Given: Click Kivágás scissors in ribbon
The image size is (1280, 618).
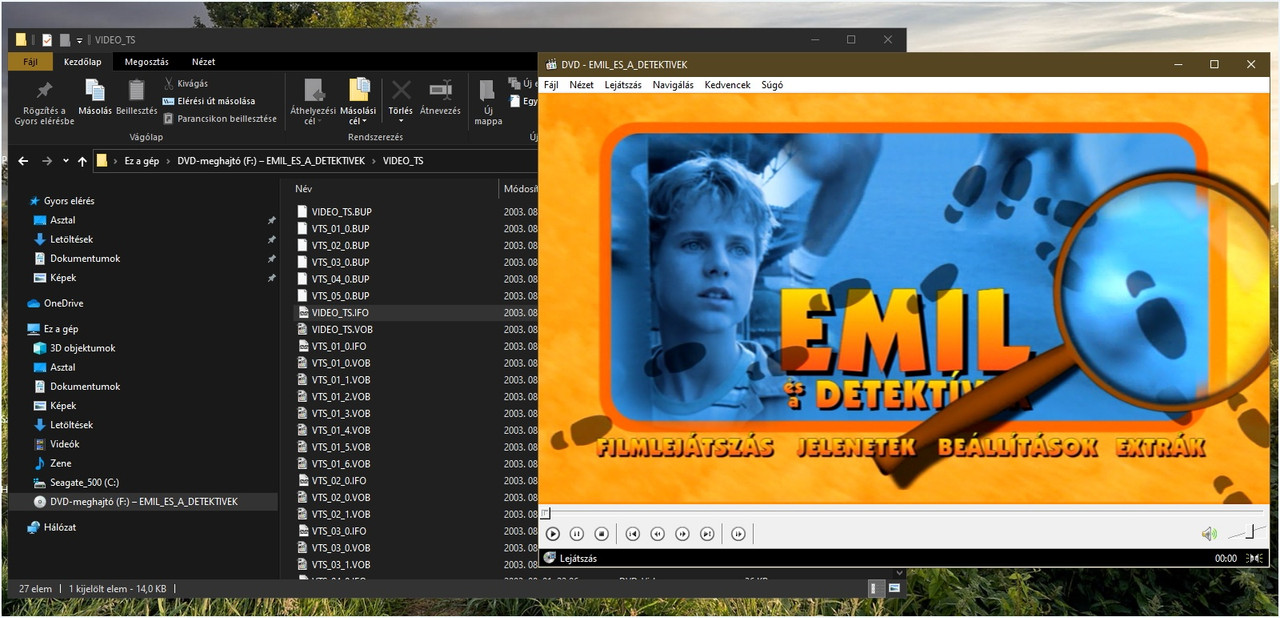Looking at the screenshot, I should tap(185, 84).
